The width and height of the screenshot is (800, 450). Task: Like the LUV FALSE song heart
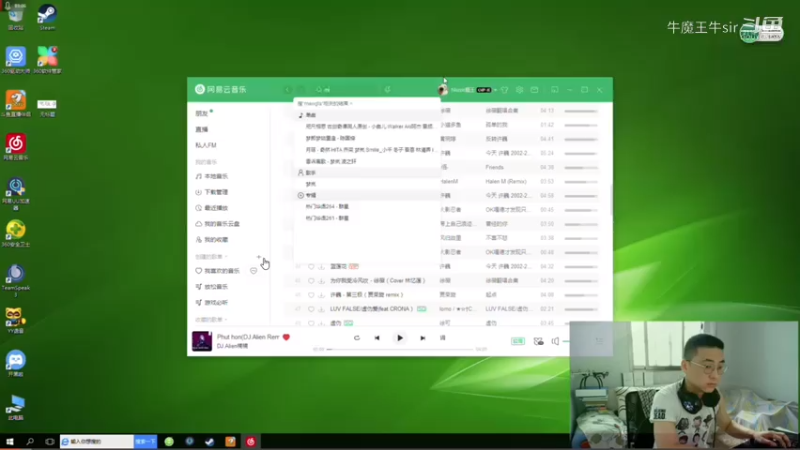tap(311, 309)
